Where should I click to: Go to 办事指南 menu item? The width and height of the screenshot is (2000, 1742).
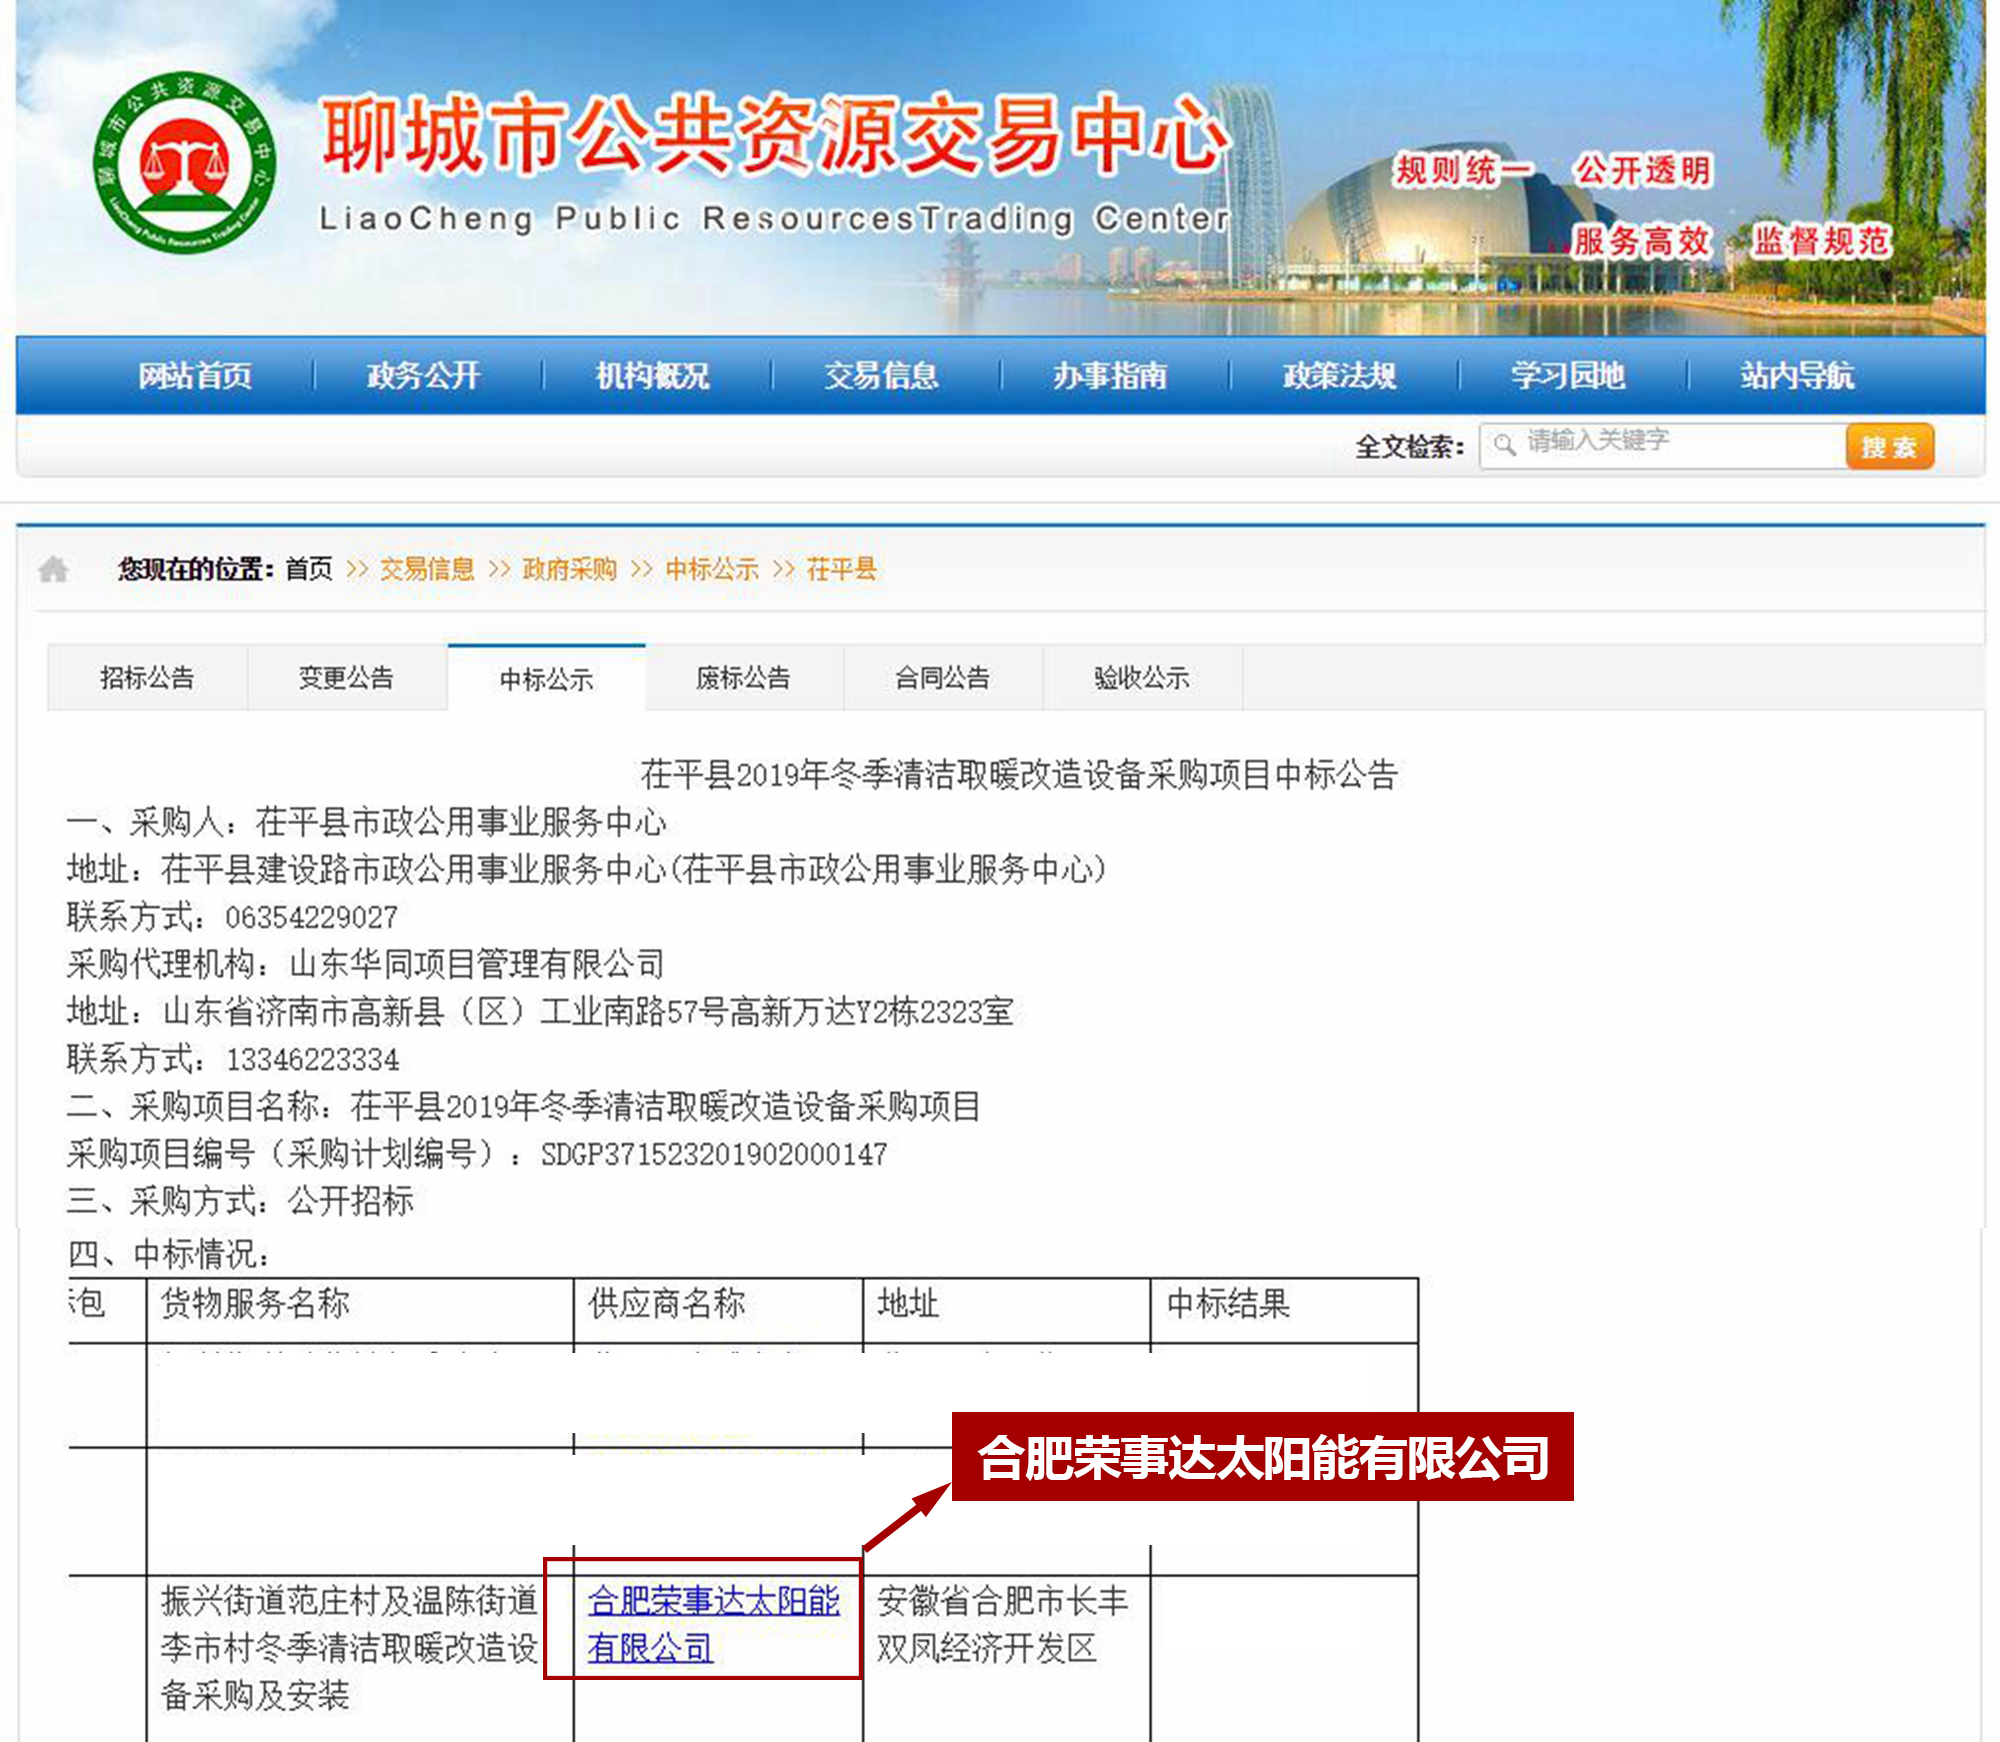[1109, 376]
